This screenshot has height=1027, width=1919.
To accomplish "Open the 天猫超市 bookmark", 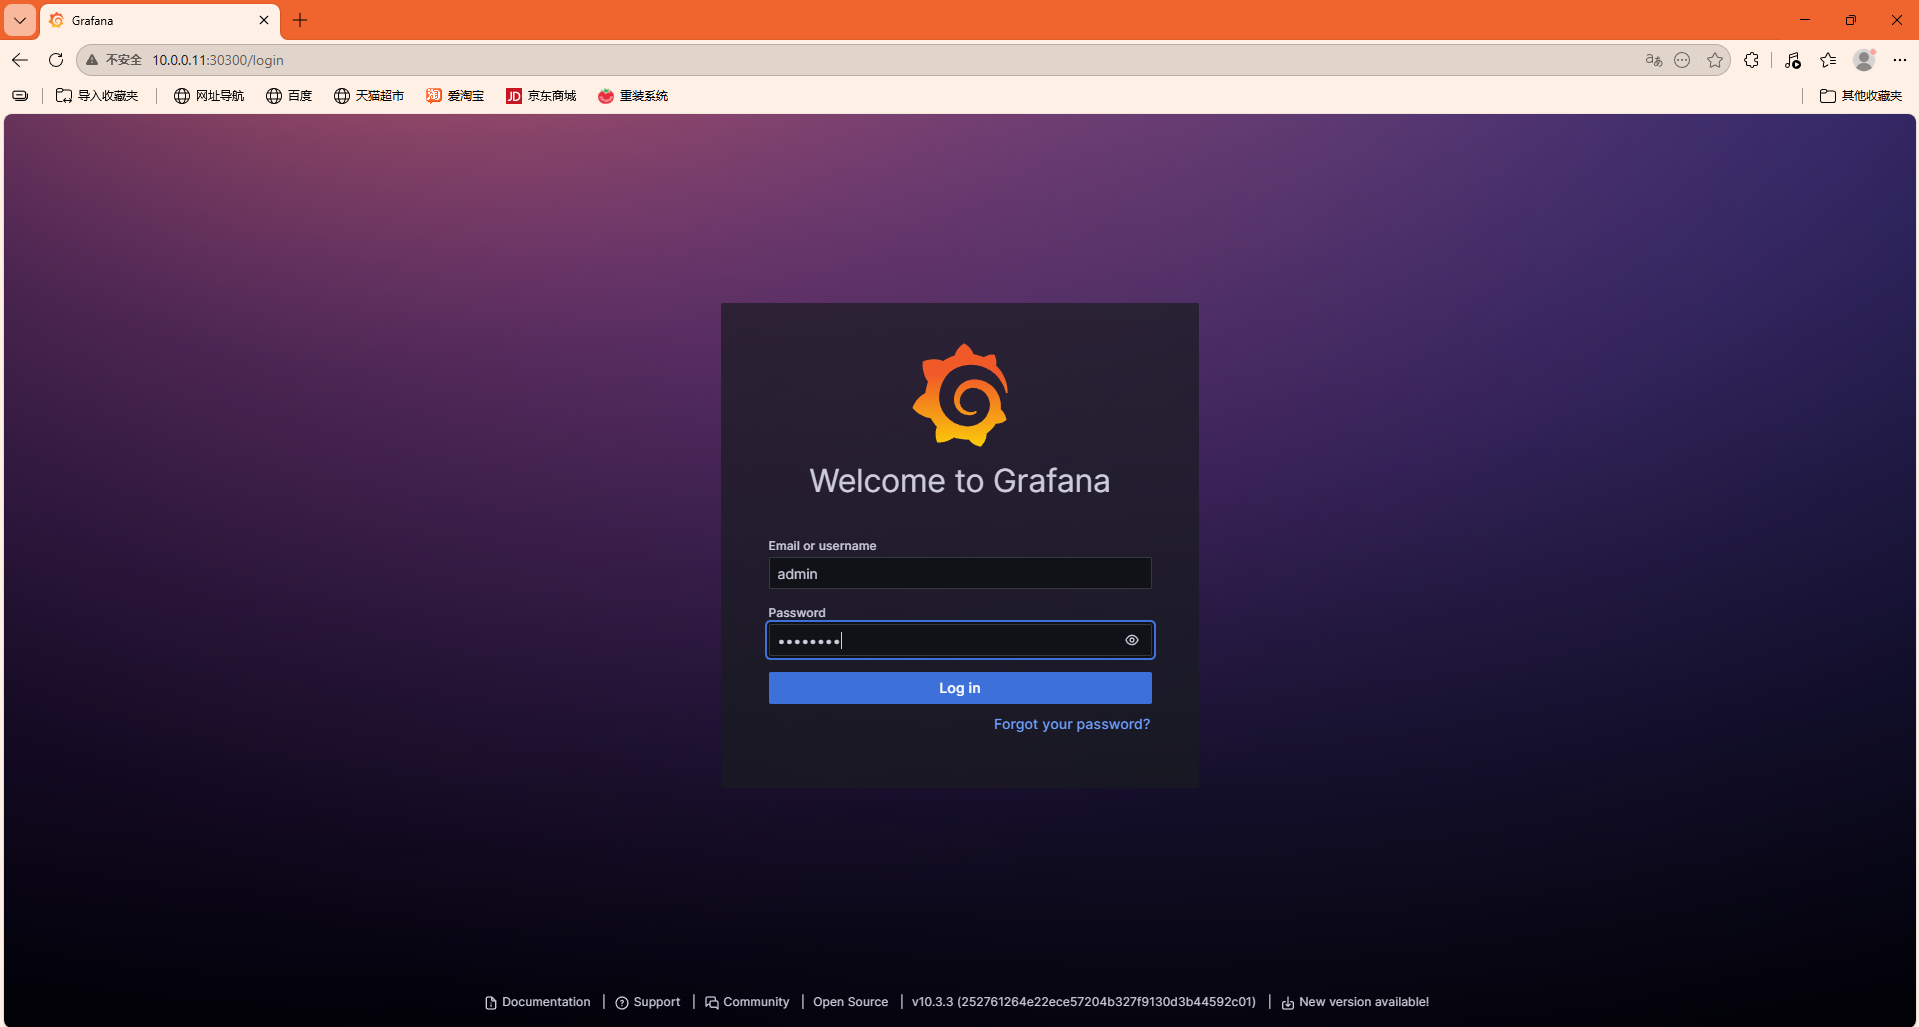I will pyautogui.click(x=369, y=96).
